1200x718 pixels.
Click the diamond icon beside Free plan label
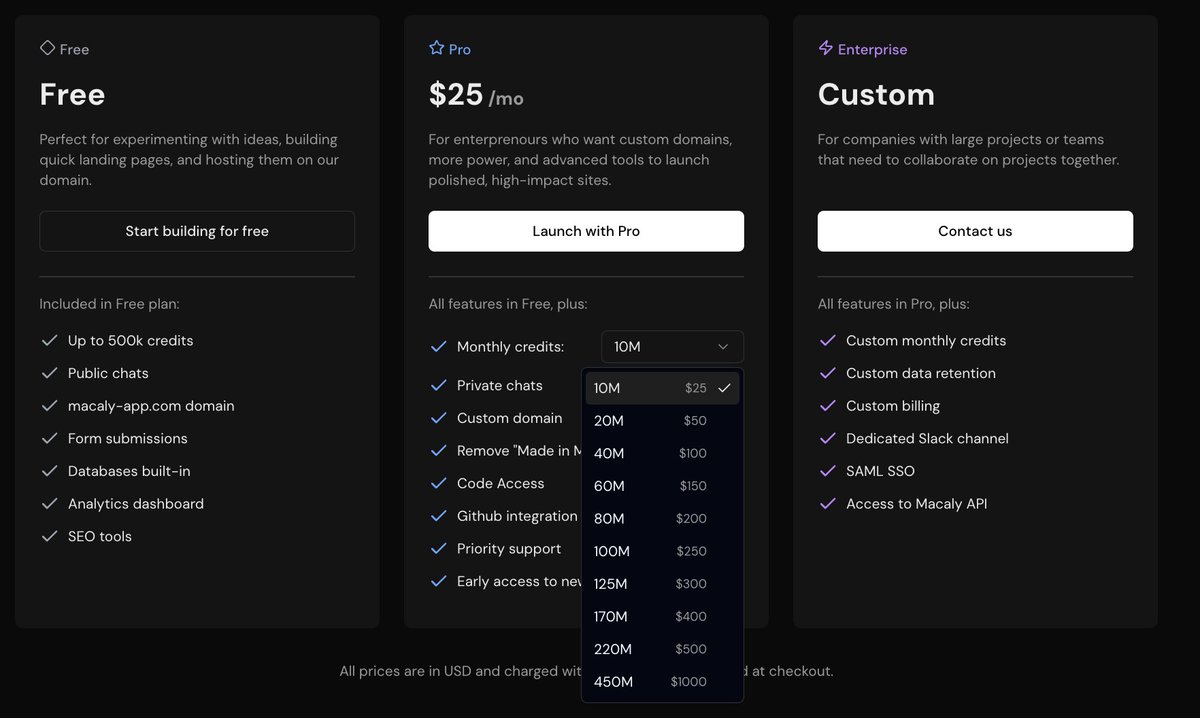point(47,48)
